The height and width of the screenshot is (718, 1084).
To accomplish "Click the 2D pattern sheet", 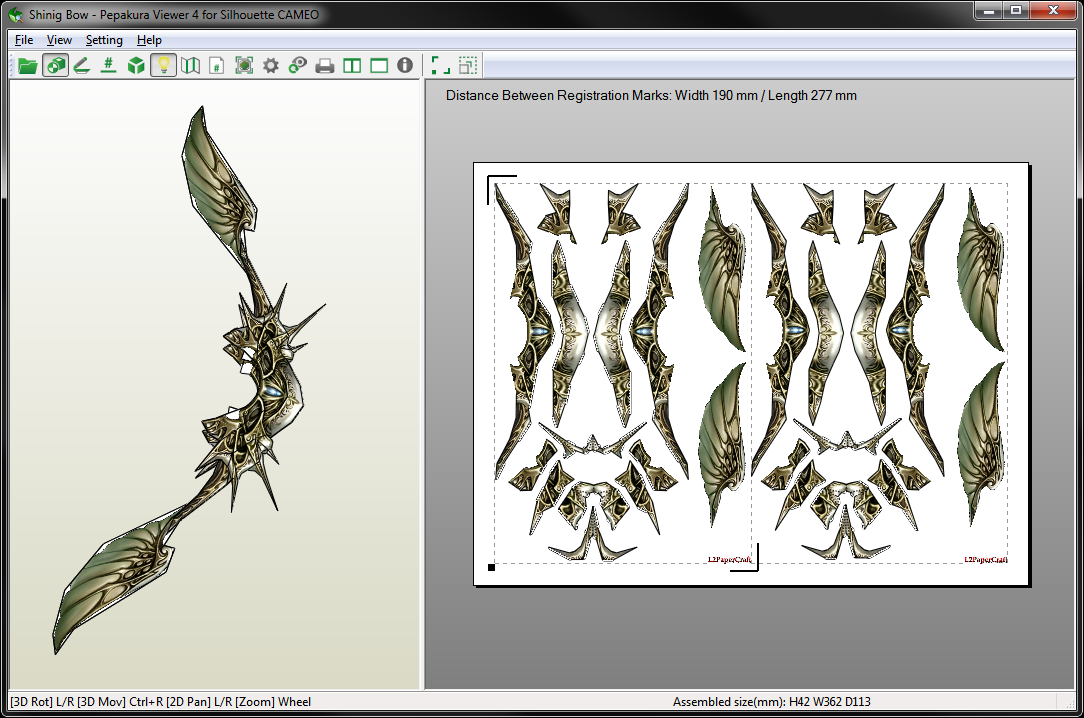I will point(751,374).
